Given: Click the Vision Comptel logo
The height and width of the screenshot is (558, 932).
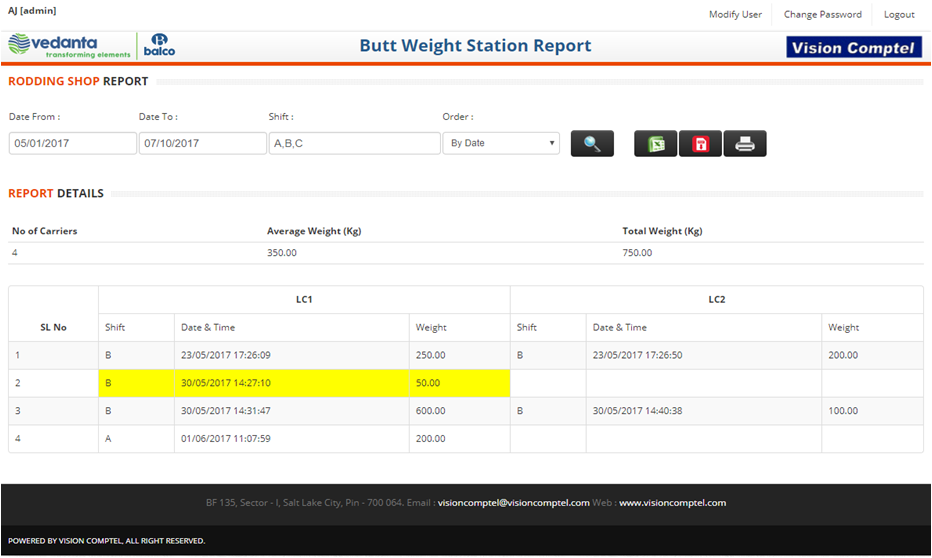Looking at the screenshot, I should (x=853, y=47).
